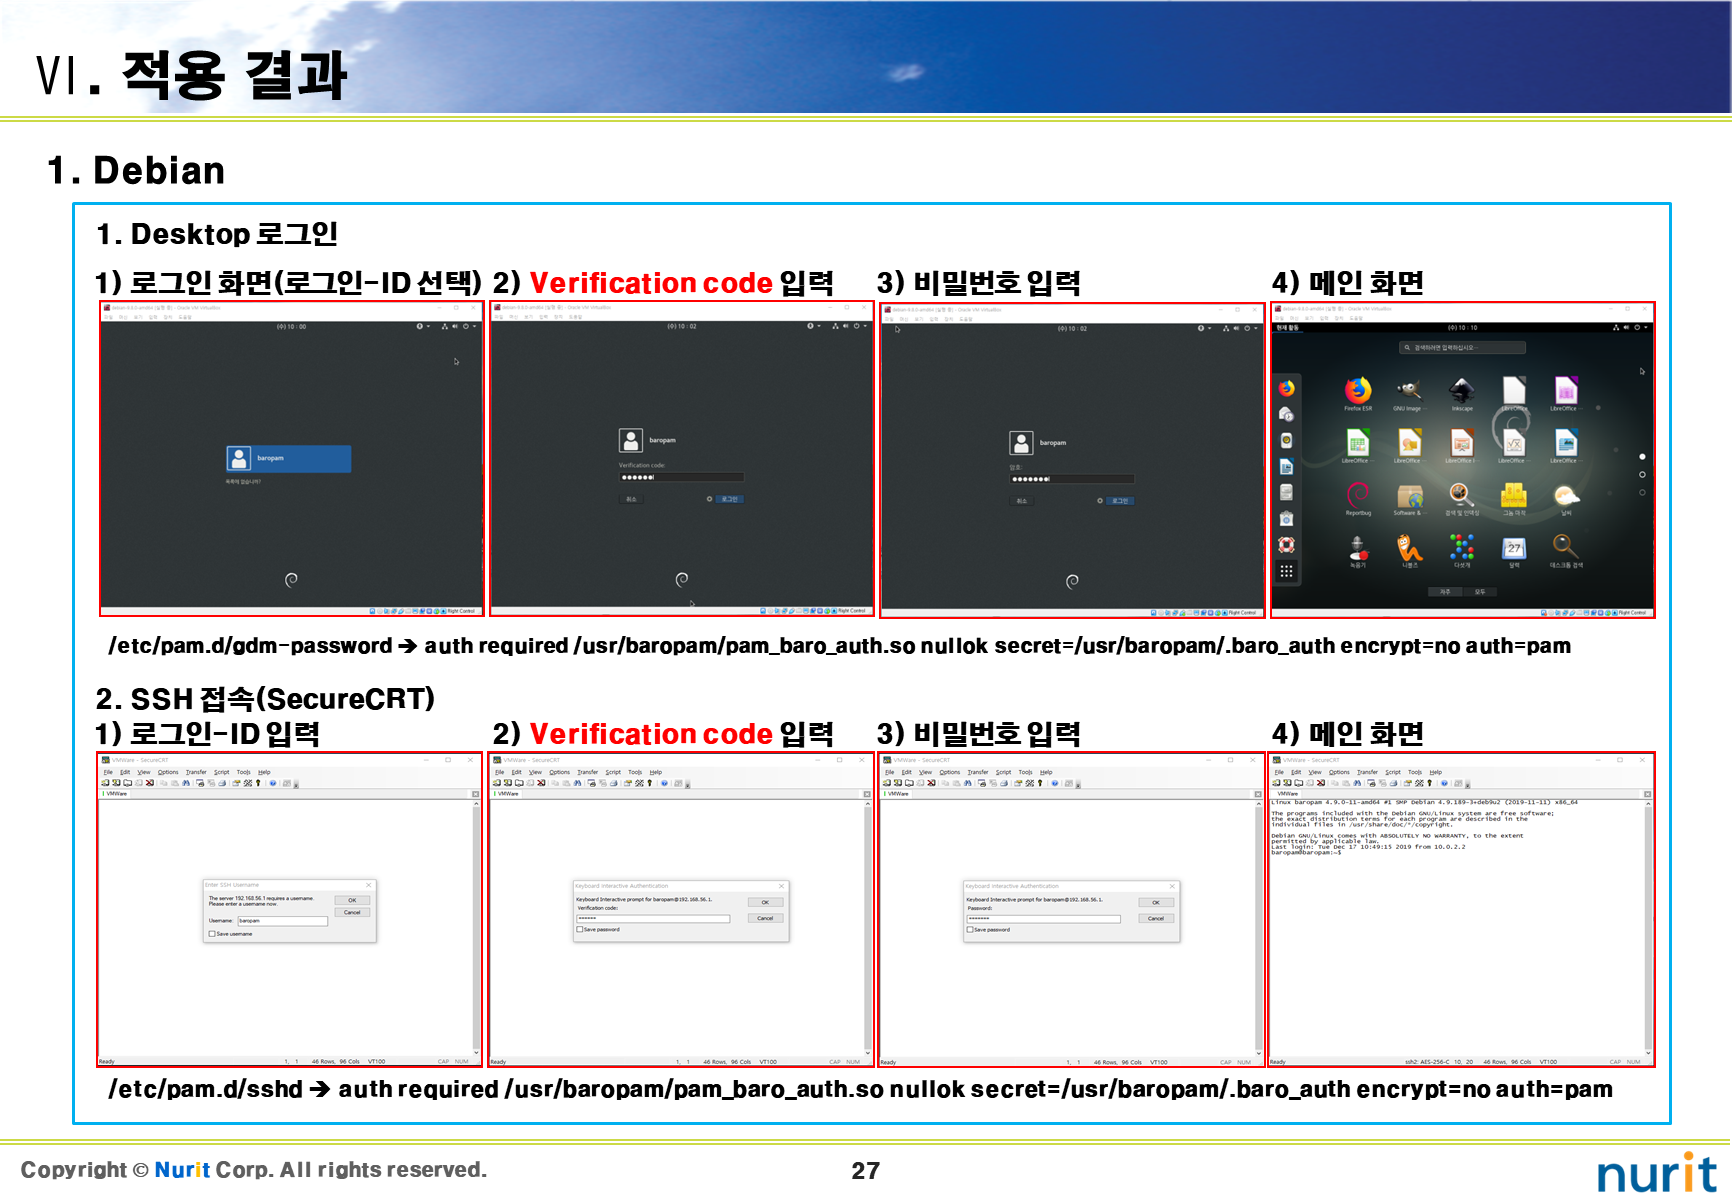
Task: Check the Save username checkbox
Action: point(212,934)
